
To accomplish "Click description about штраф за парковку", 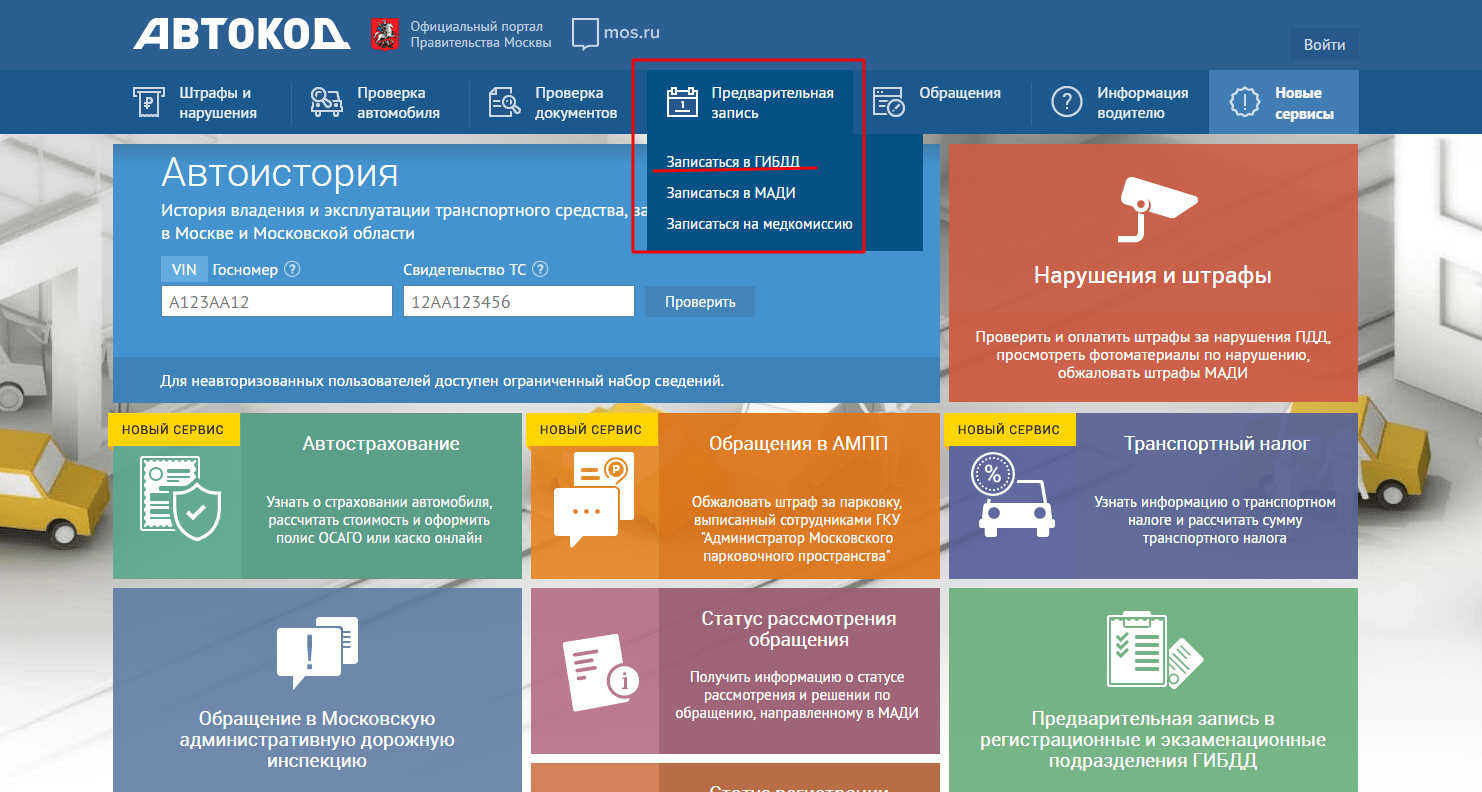I will tap(798, 529).
